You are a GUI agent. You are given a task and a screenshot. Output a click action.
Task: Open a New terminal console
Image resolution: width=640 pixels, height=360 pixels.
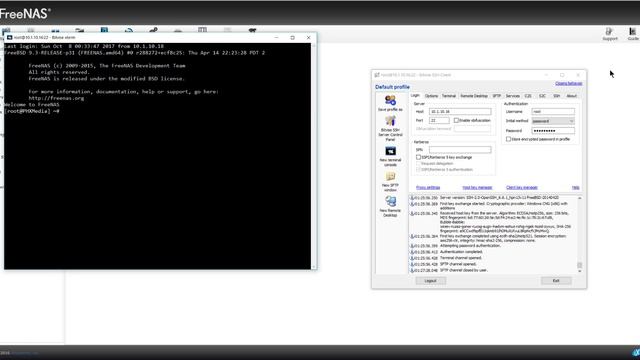coord(390,151)
